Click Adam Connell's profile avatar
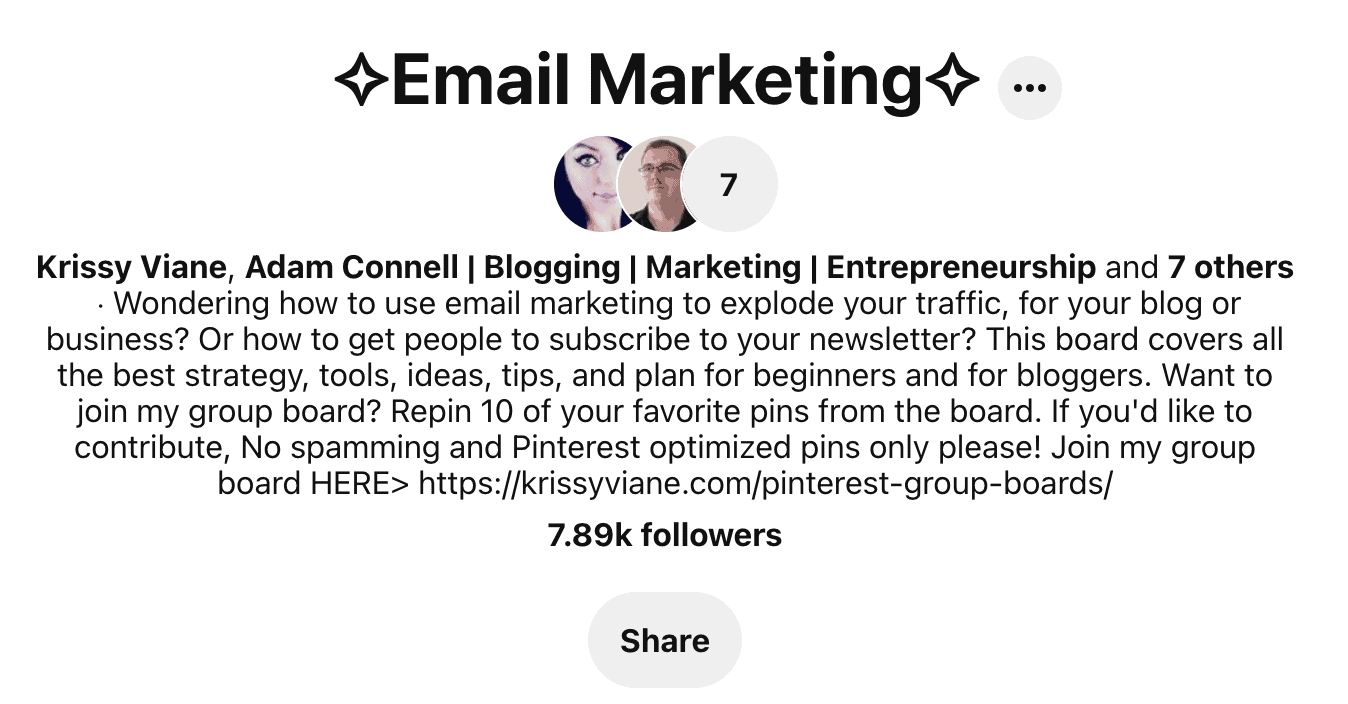The height and width of the screenshot is (704, 1348). pos(657,184)
